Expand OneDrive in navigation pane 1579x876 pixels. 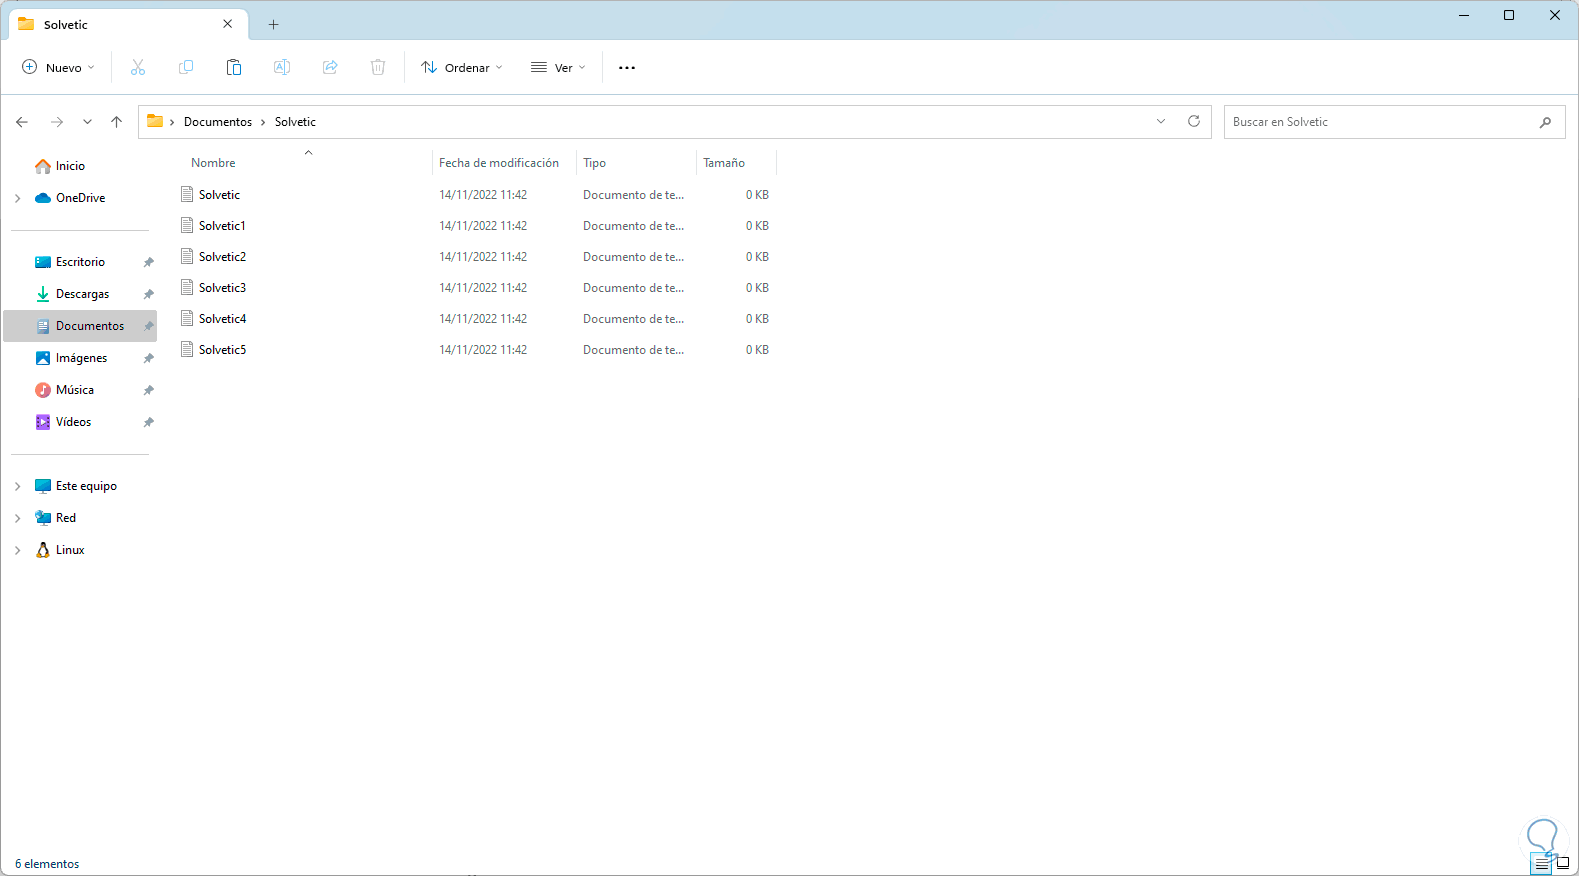click(x=18, y=198)
